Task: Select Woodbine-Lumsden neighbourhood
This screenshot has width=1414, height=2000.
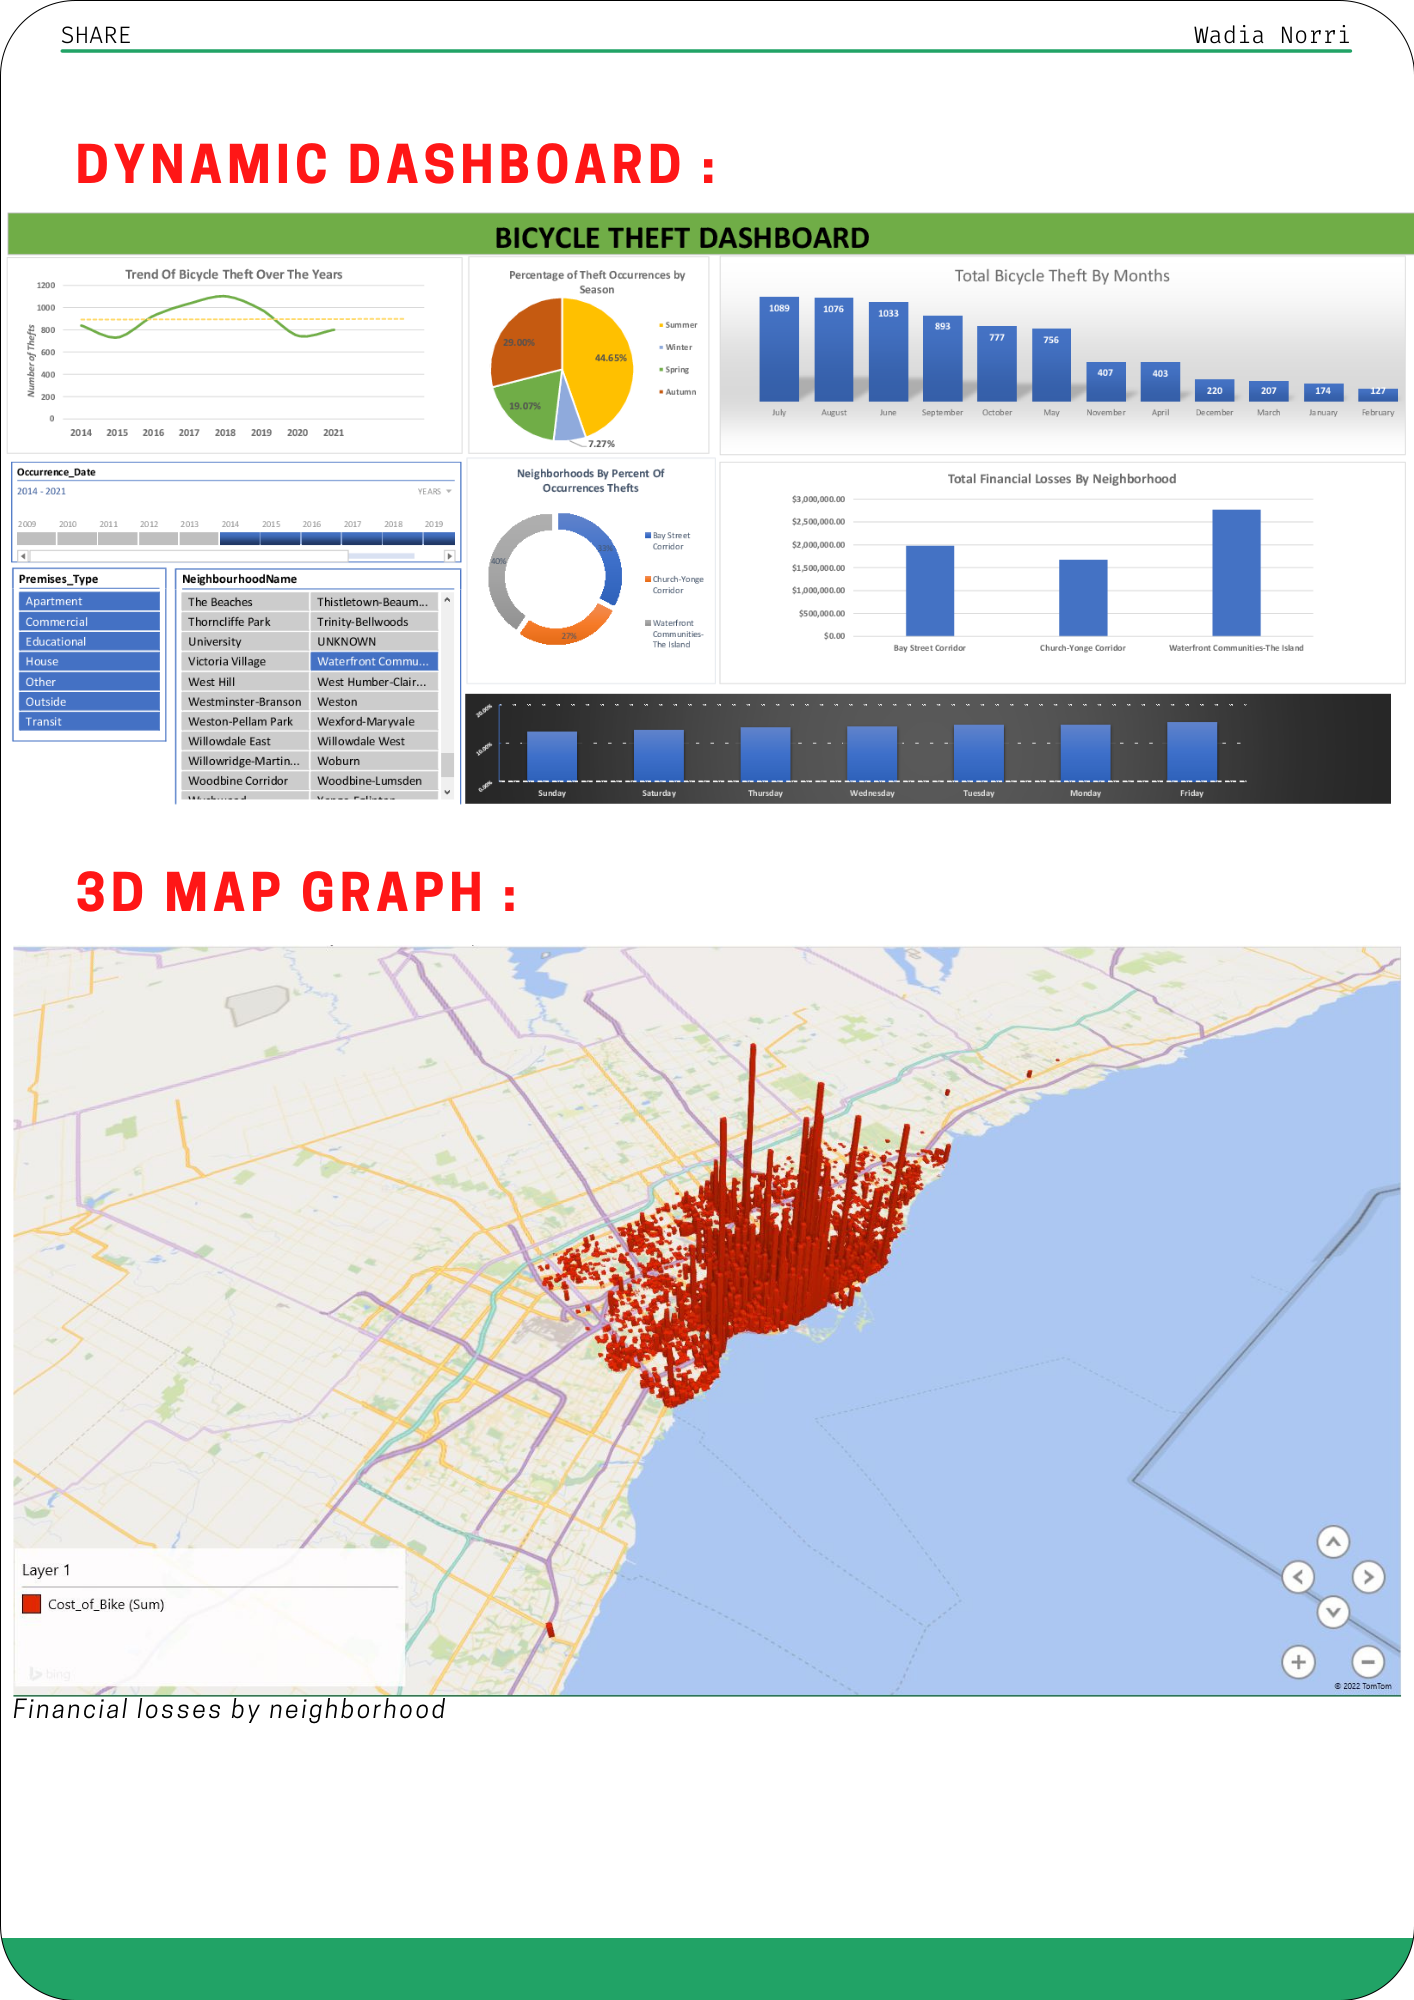Action: [374, 781]
